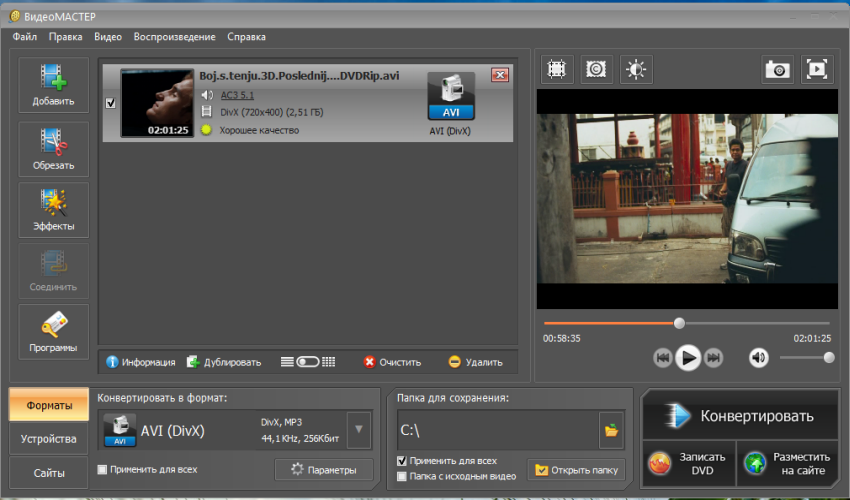Open the Файл menu
The width and height of the screenshot is (850, 500).
tap(25, 37)
